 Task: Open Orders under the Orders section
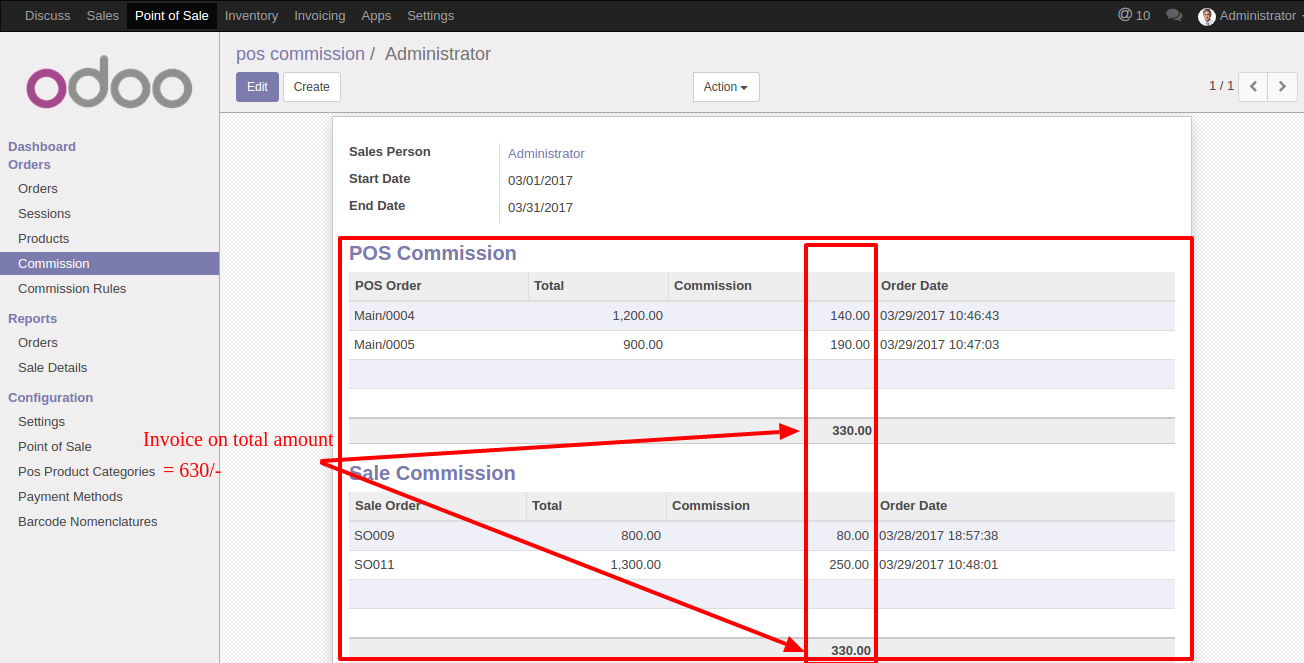(x=38, y=189)
